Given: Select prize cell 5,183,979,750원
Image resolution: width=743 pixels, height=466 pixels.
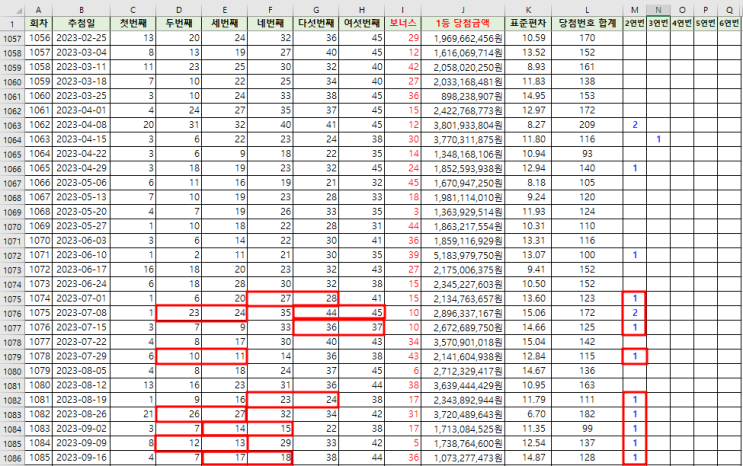Looking at the screenshot, I should coord(463,255).
